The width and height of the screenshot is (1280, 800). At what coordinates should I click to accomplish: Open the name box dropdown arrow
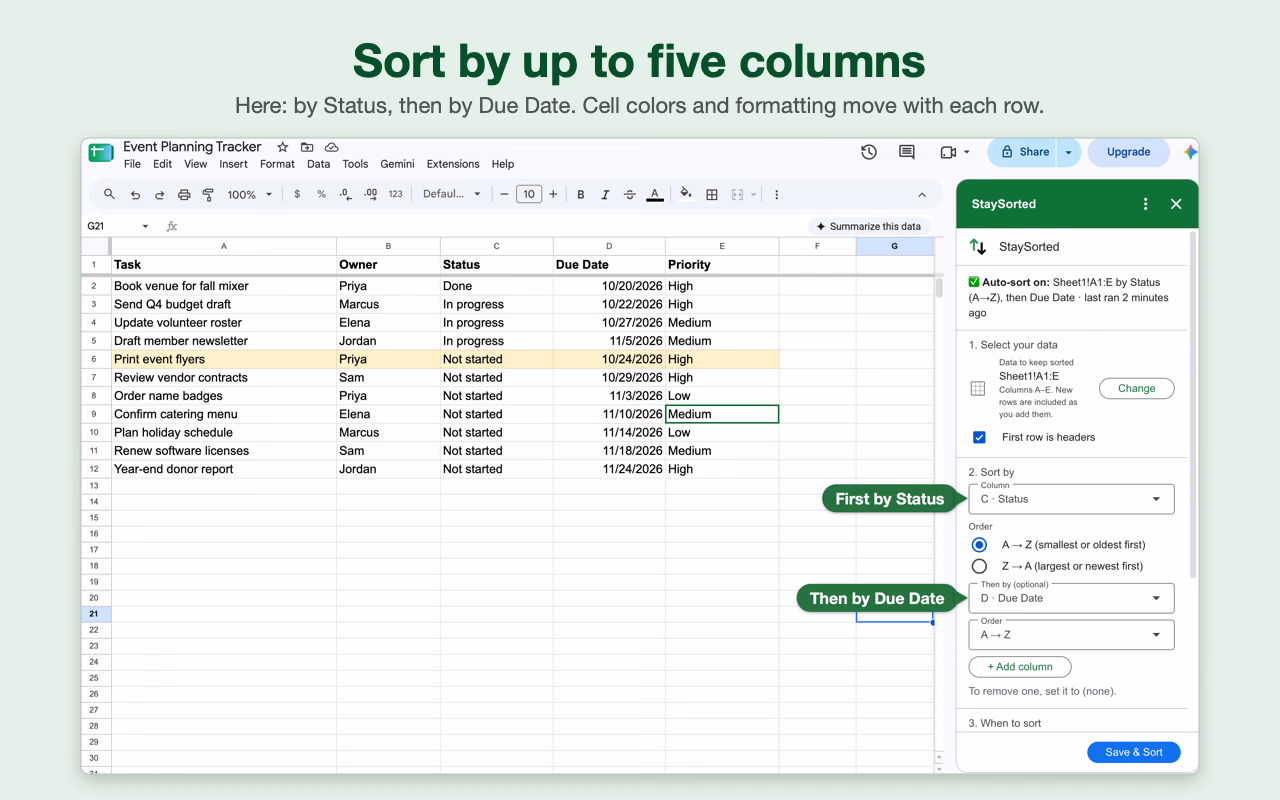pyautogui.click(x=145, y=226)
